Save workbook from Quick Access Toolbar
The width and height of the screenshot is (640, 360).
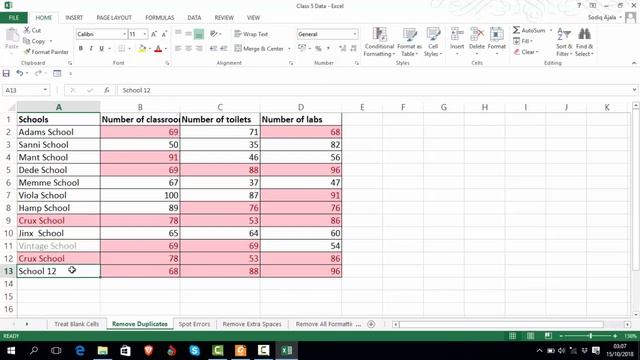coord(6,73)
